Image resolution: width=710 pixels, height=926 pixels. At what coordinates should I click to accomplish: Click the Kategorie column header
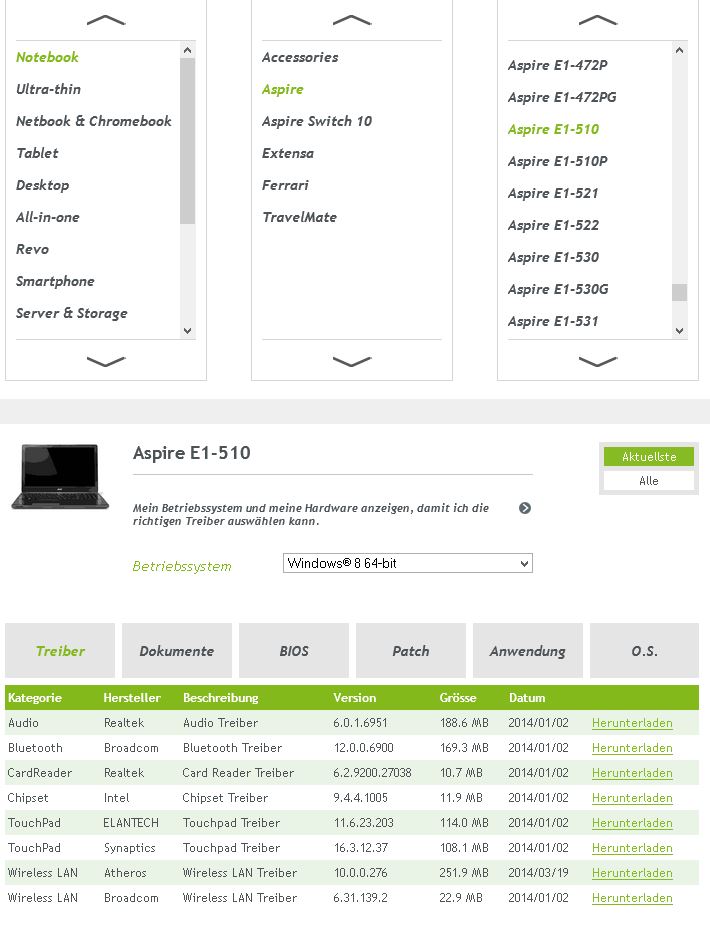[35, 697]
